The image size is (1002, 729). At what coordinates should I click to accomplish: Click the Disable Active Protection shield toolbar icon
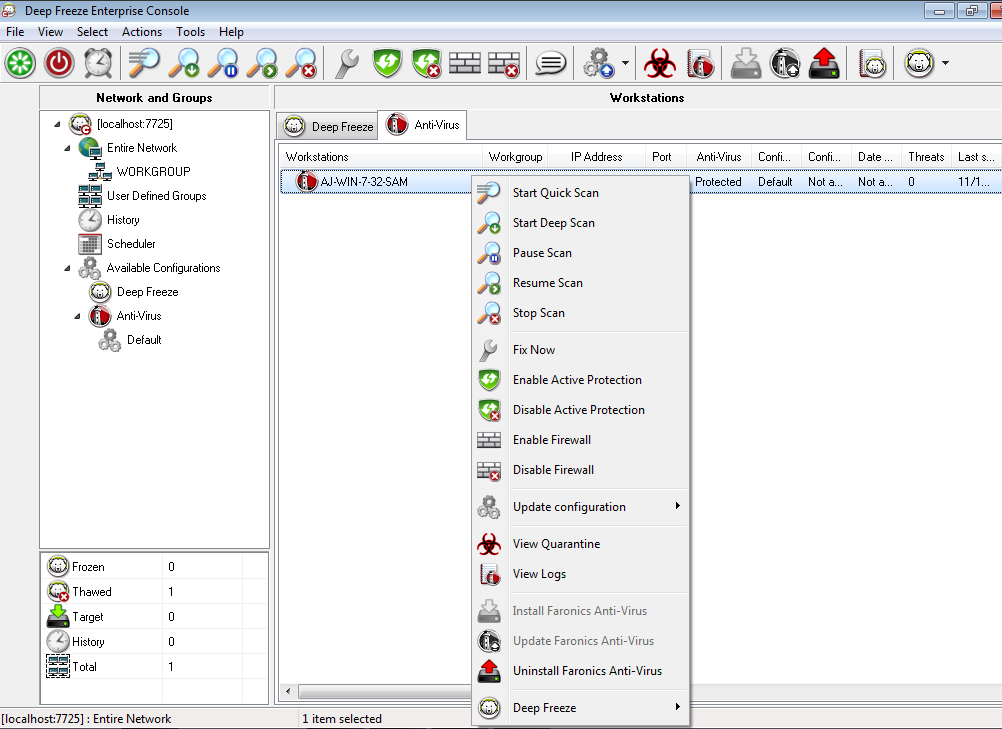point(426,63)
